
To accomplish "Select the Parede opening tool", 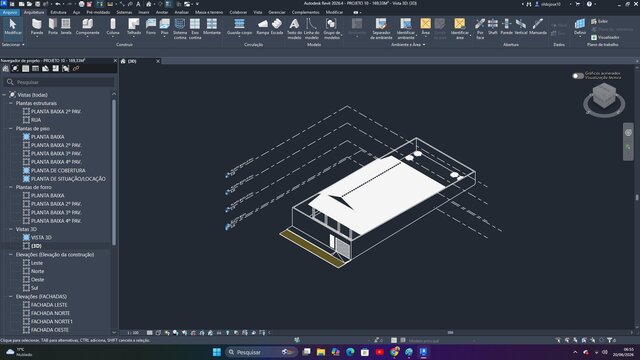I will click(507, 27).
